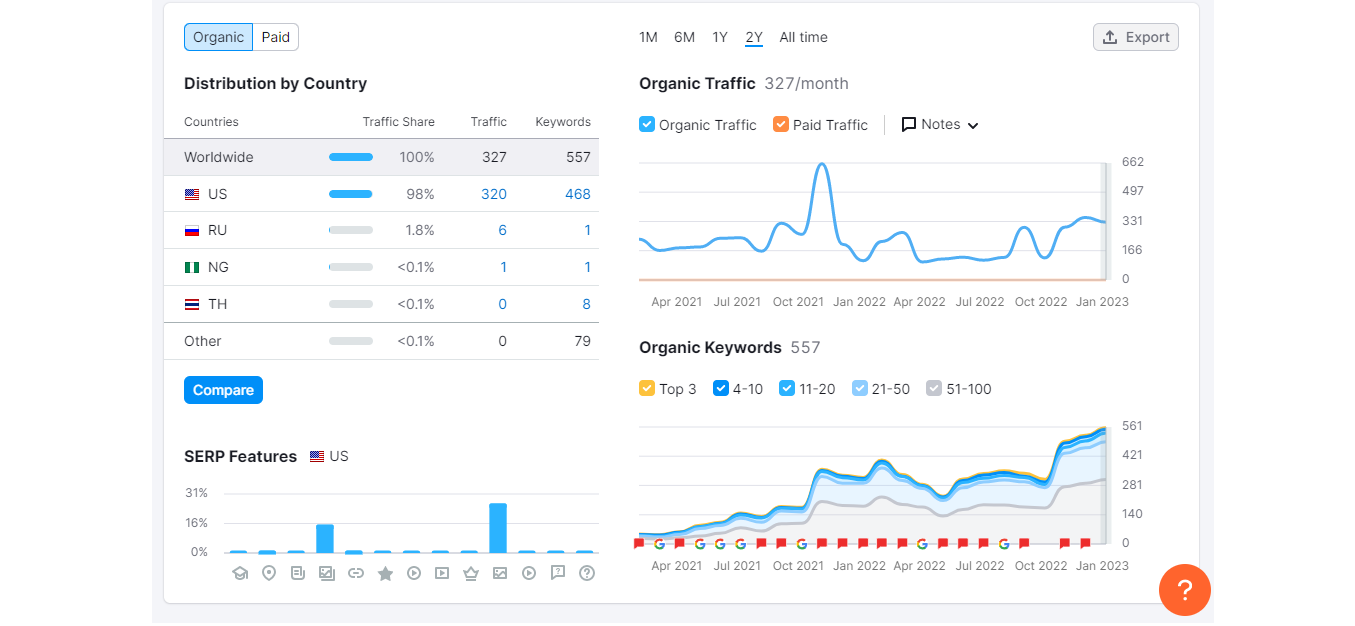Toggle the Paid Traffic checkbox
This screenshot has height=626, width=1355.
(781, 125)
